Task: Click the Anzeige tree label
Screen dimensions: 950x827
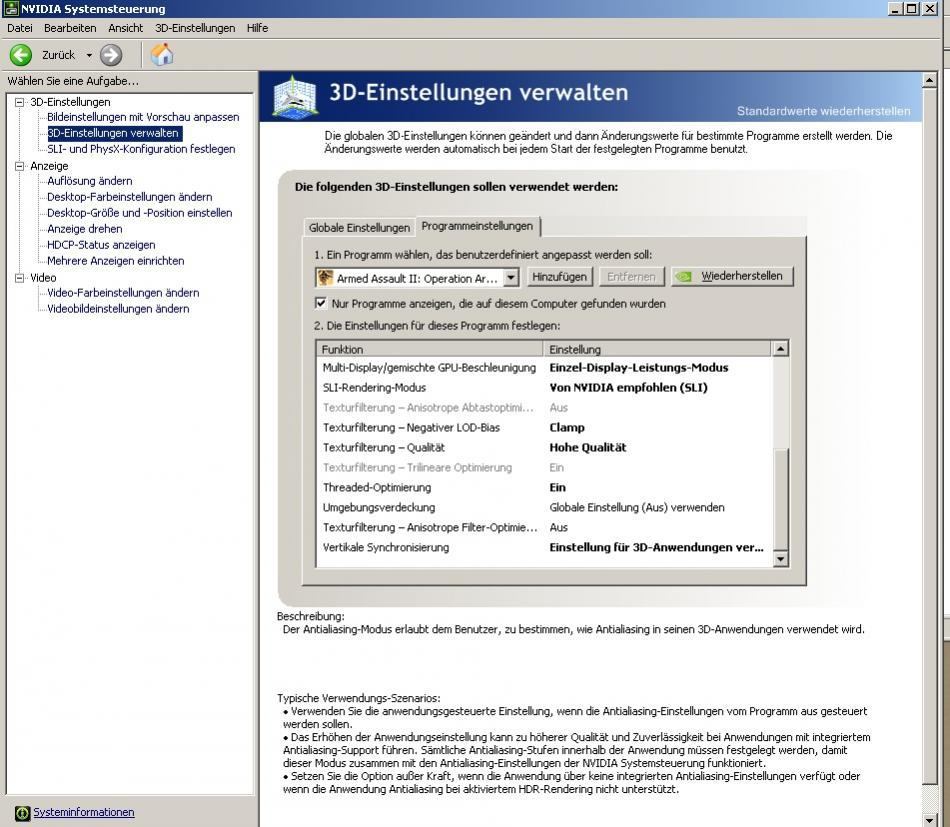Action: (49, 166)
